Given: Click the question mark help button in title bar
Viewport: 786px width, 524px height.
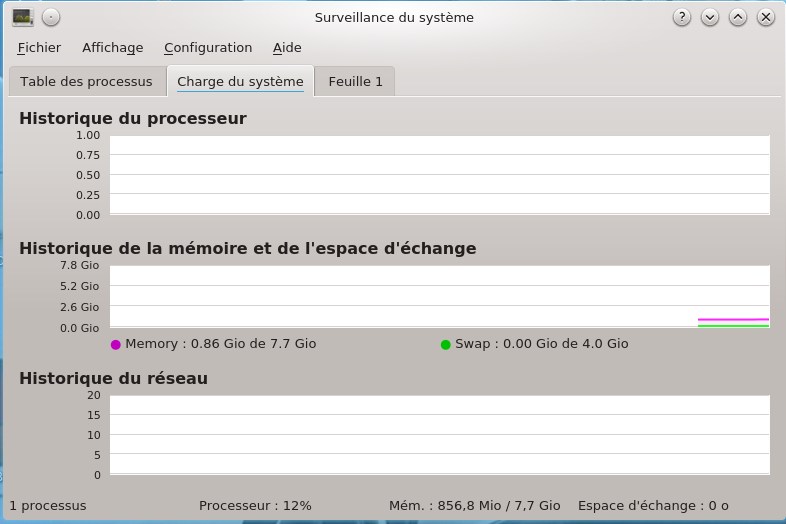Looking at the screenshot, I should click(x=682, y=17).
